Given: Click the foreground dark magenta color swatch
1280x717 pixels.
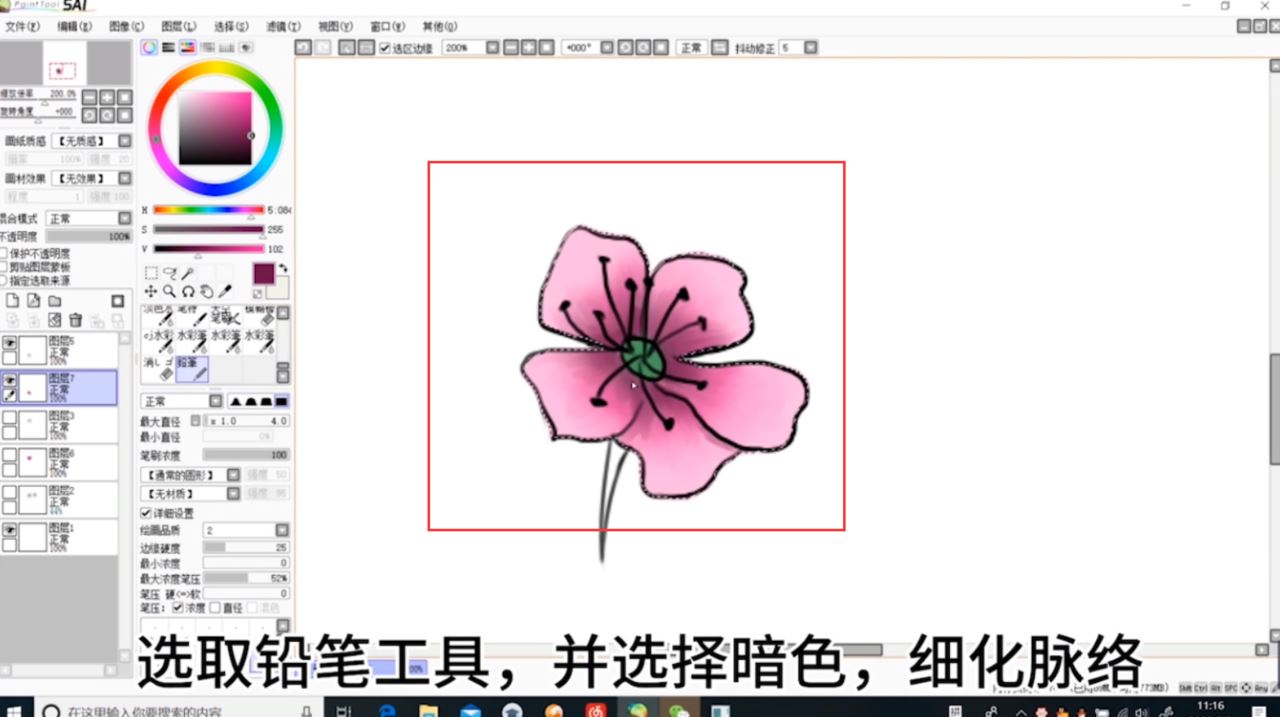Looking at the screenshot, I should pos(263,273).
